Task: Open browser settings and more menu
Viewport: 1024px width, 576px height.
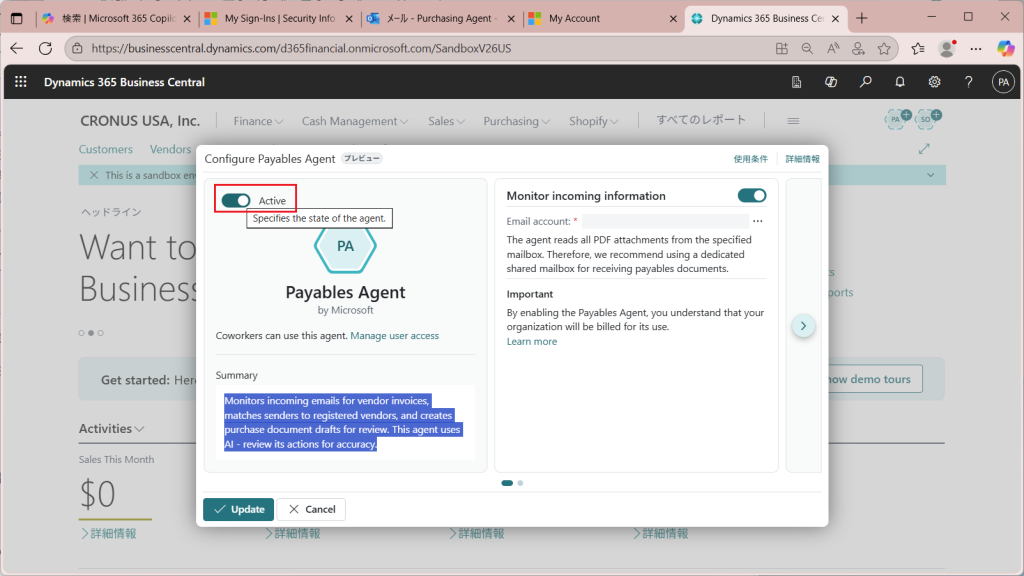Action: click(x=976, y=48)
